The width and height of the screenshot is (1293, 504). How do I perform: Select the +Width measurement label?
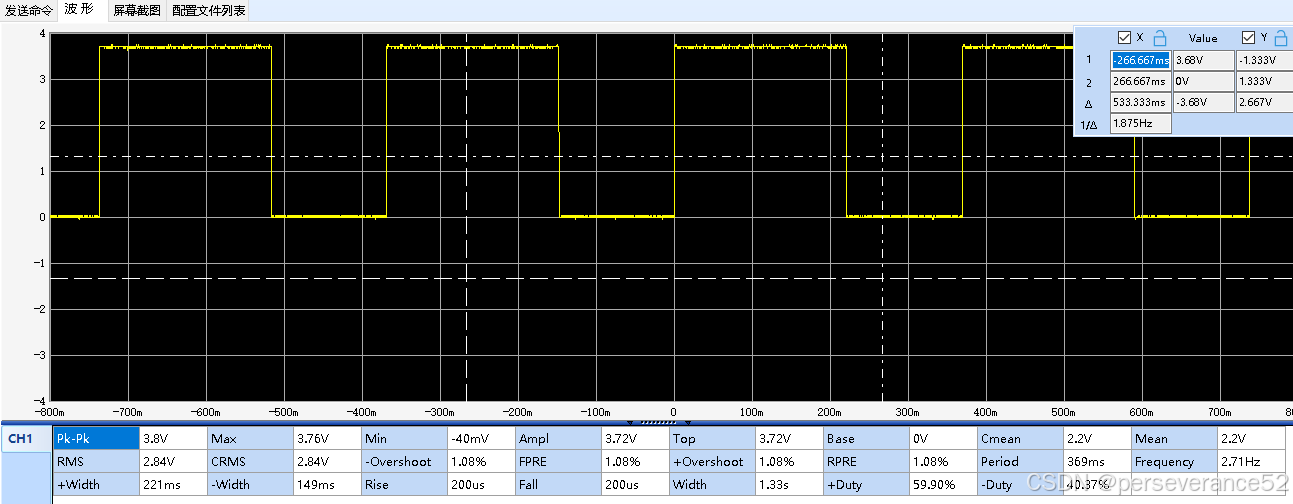click(96, 484)
